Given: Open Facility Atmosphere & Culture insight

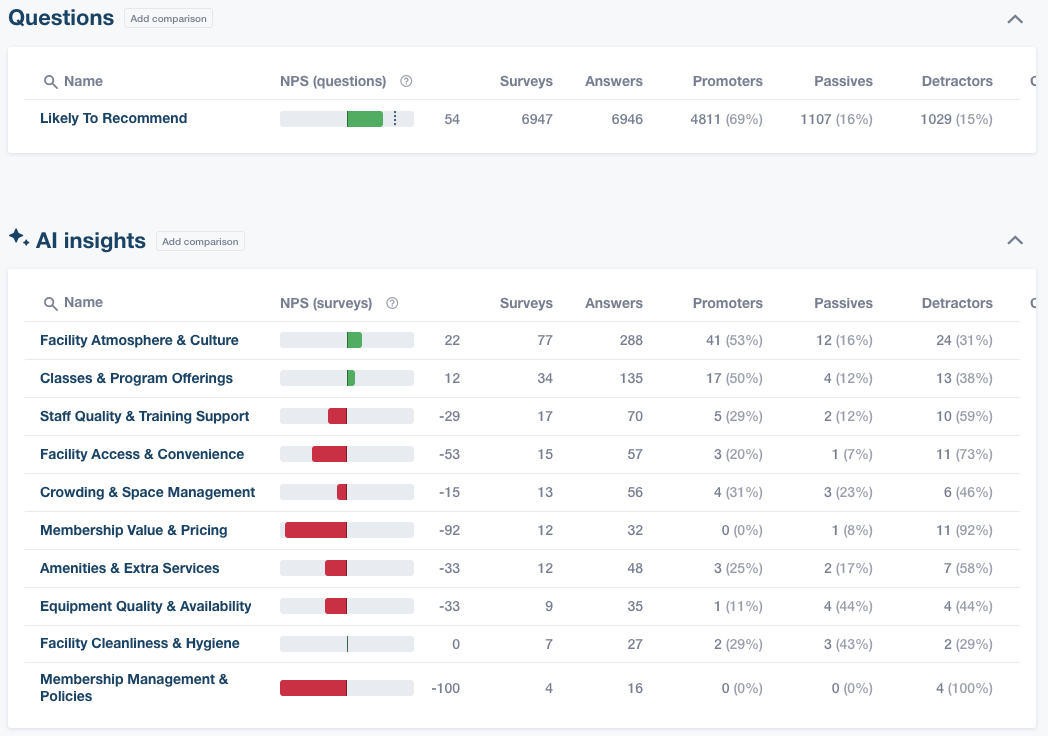Looking at the screenshot, I should point(139,340).
